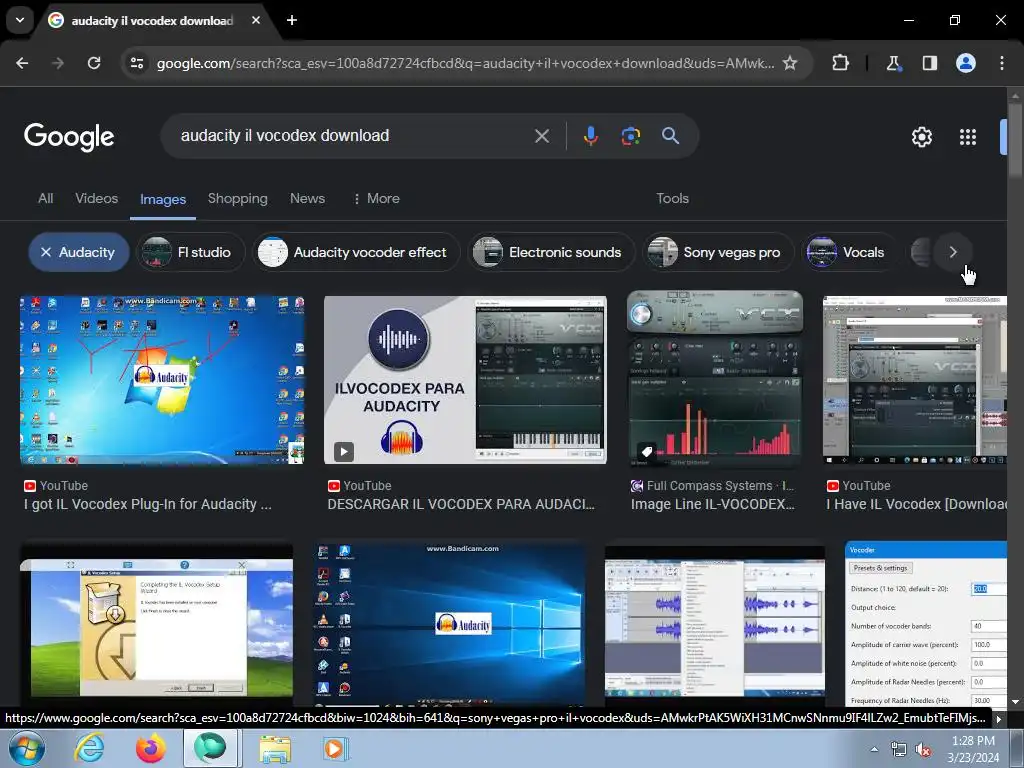Search by image with Google Lens
Image resolution: width=1024 pixels, height=768 pixels.
pyautogui.click(x=630, y=136)
